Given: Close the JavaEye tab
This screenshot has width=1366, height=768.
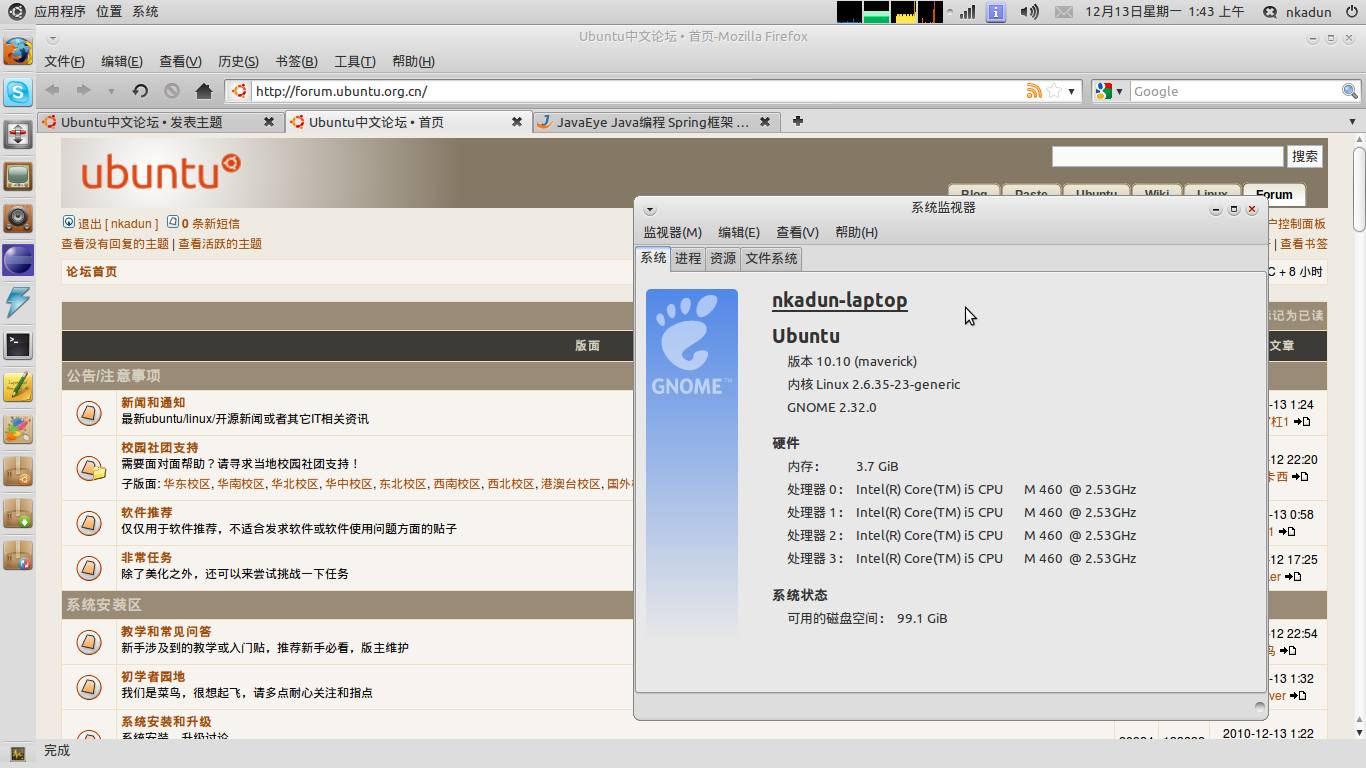Looking at the screenshot, I should 765,122.
